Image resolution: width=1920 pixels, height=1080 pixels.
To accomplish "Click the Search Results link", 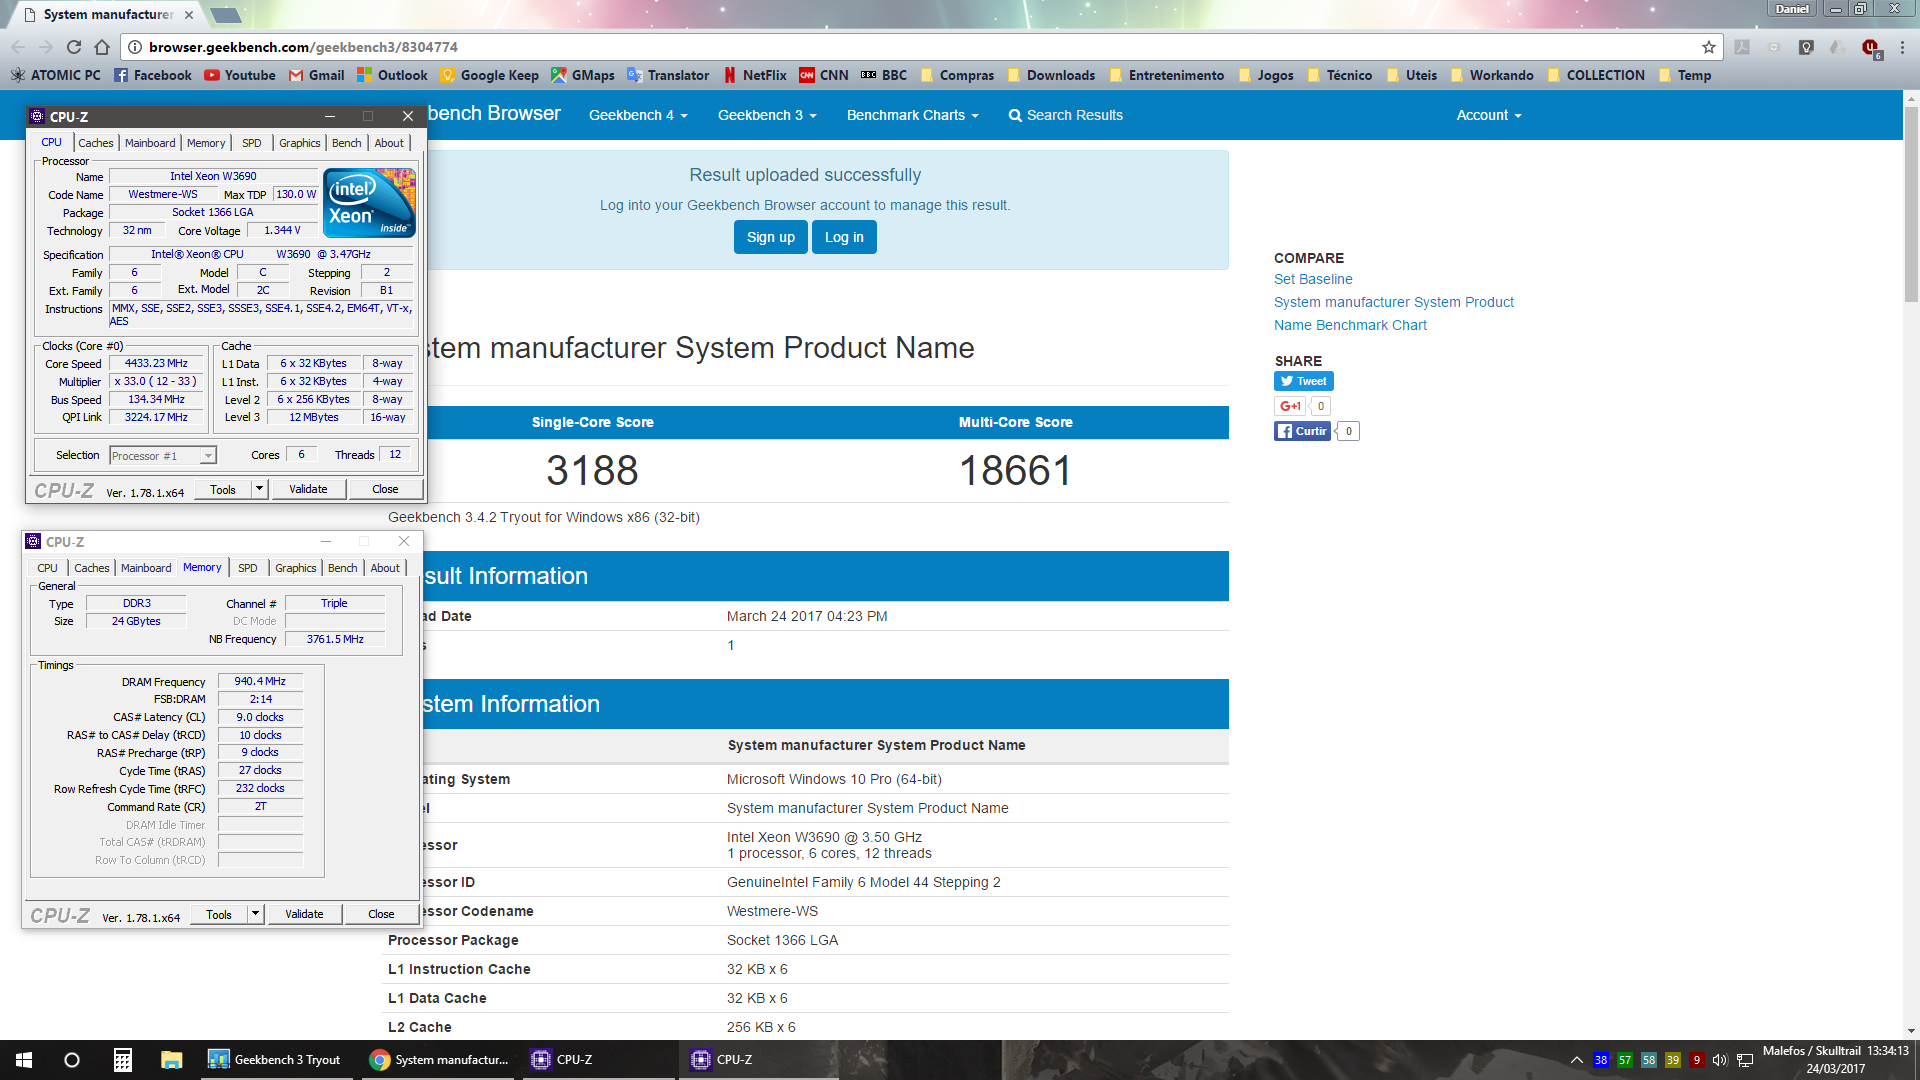I will (x=1065, y=115).
